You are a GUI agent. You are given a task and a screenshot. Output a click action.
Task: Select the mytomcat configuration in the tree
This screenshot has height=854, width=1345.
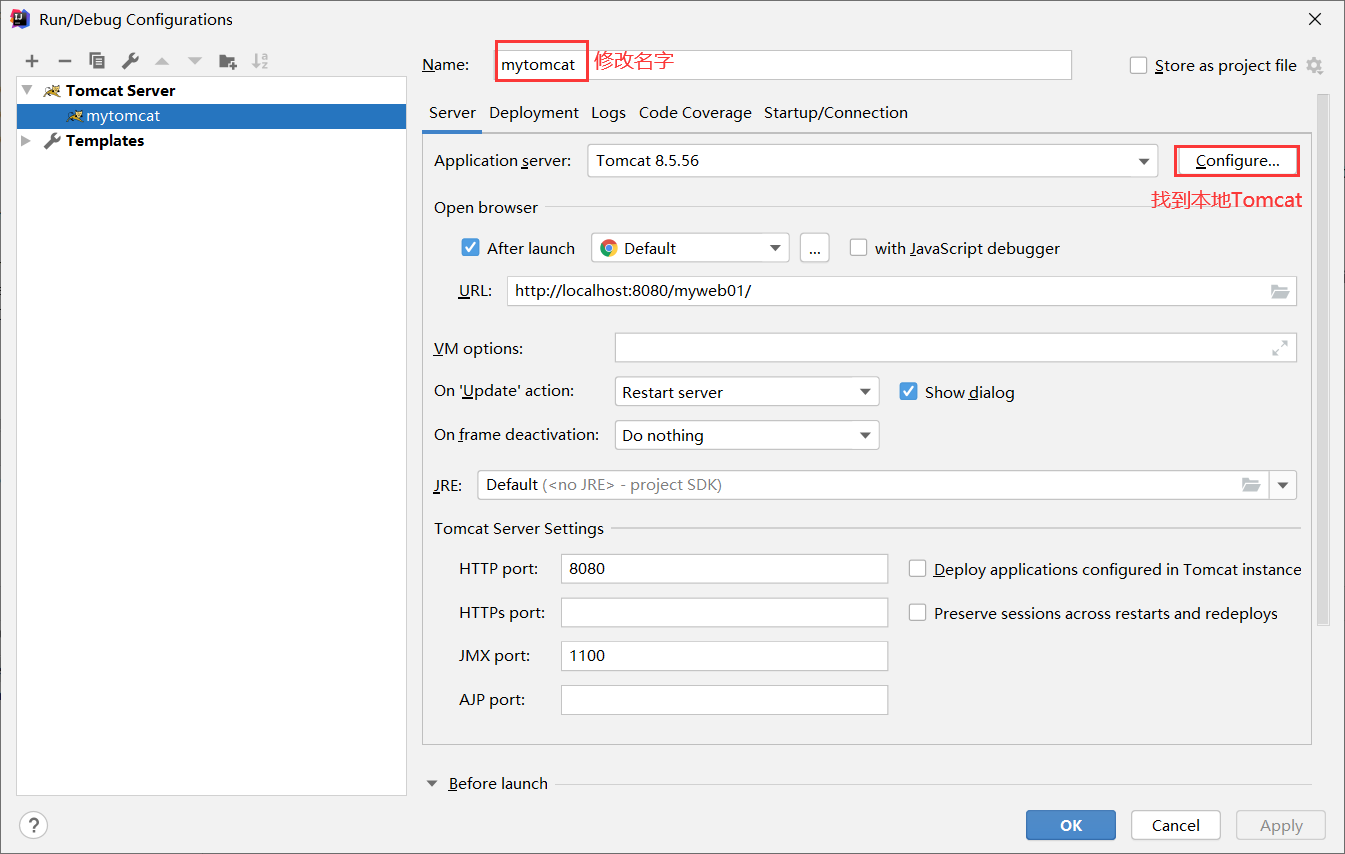point(211,116)
